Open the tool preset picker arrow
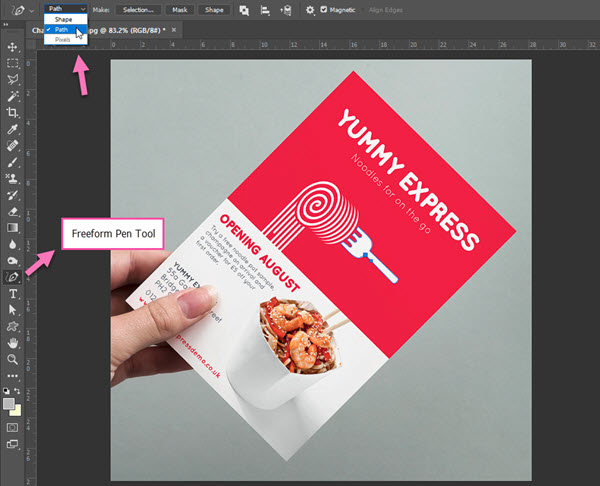Screen dimensions: 600x486 32,11
